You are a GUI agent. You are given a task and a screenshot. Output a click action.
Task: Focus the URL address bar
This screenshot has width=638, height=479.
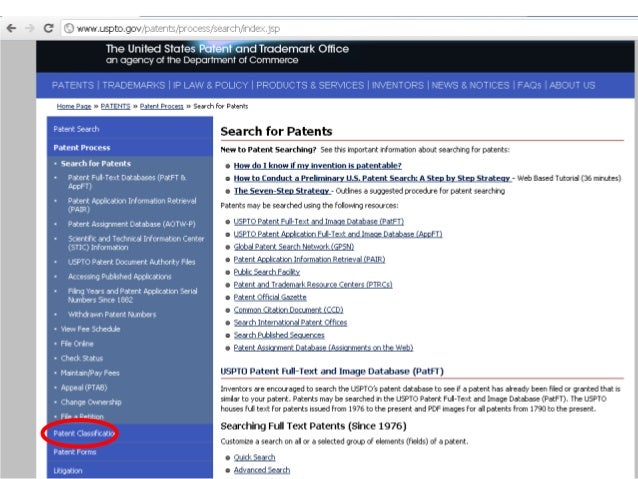point(349,28)
